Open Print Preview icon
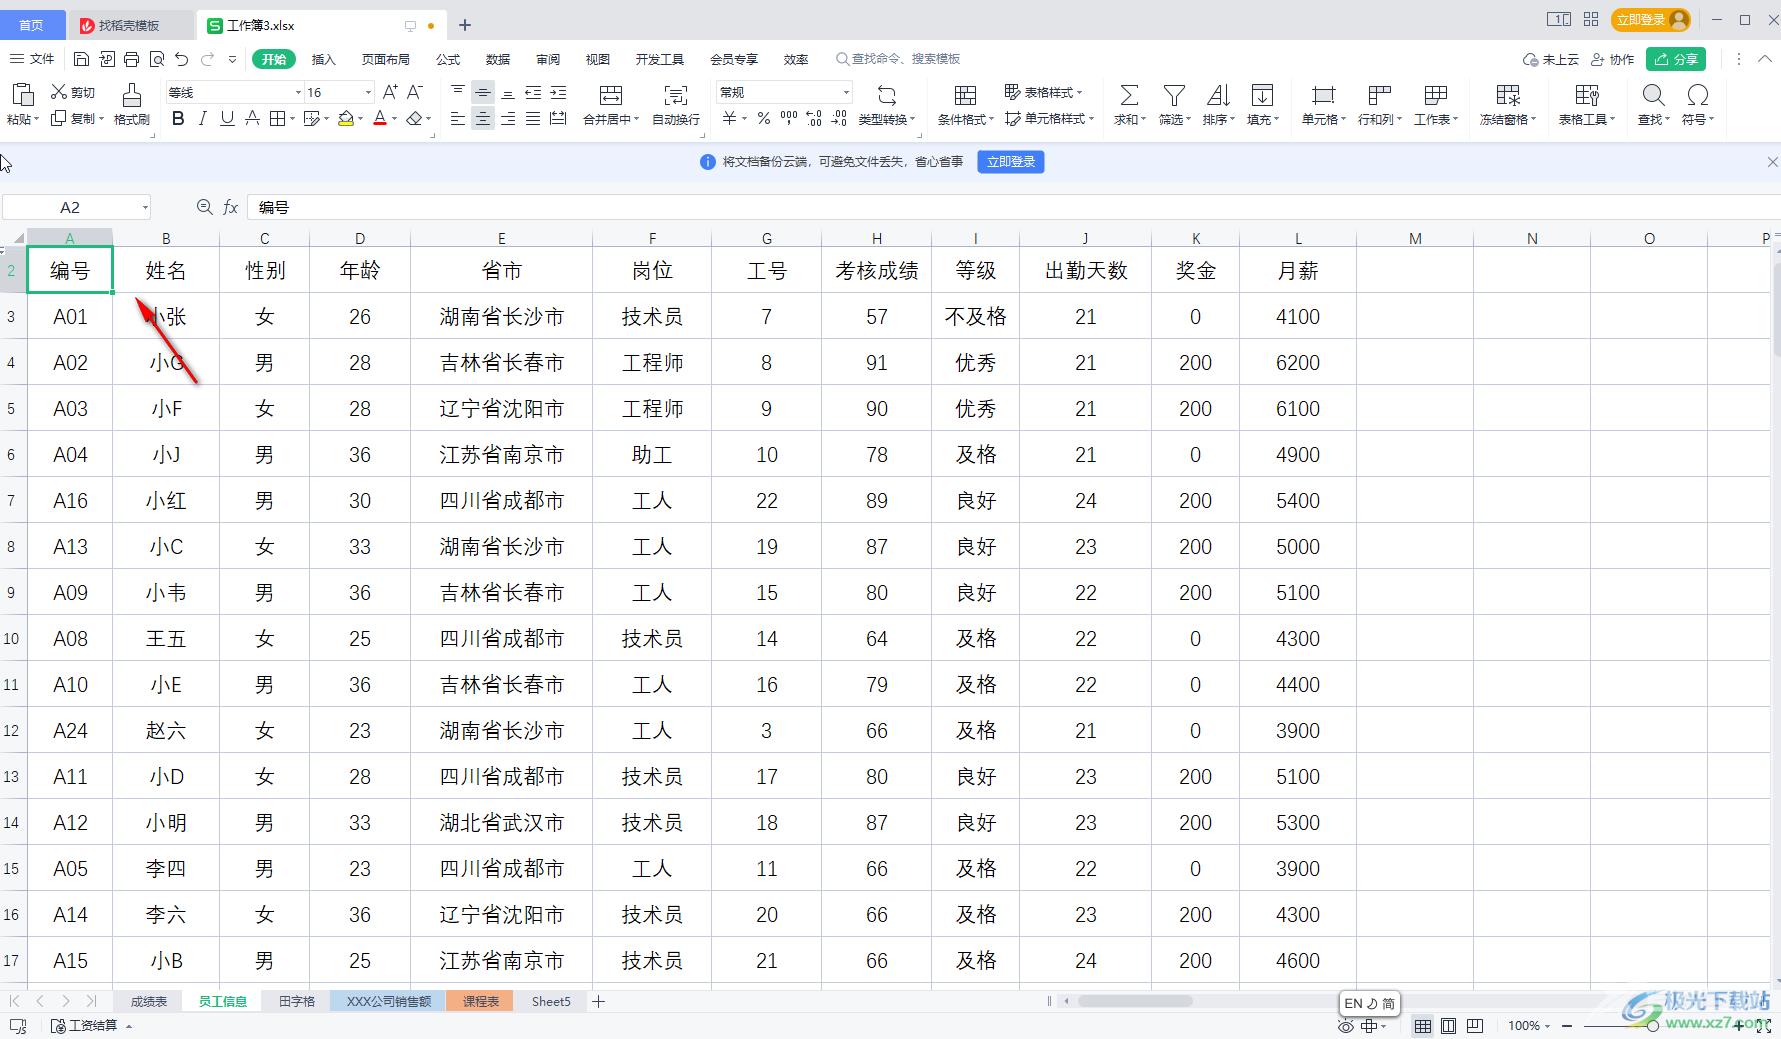This screenshot has width=1781, height=1039. (x=157, y=59)
